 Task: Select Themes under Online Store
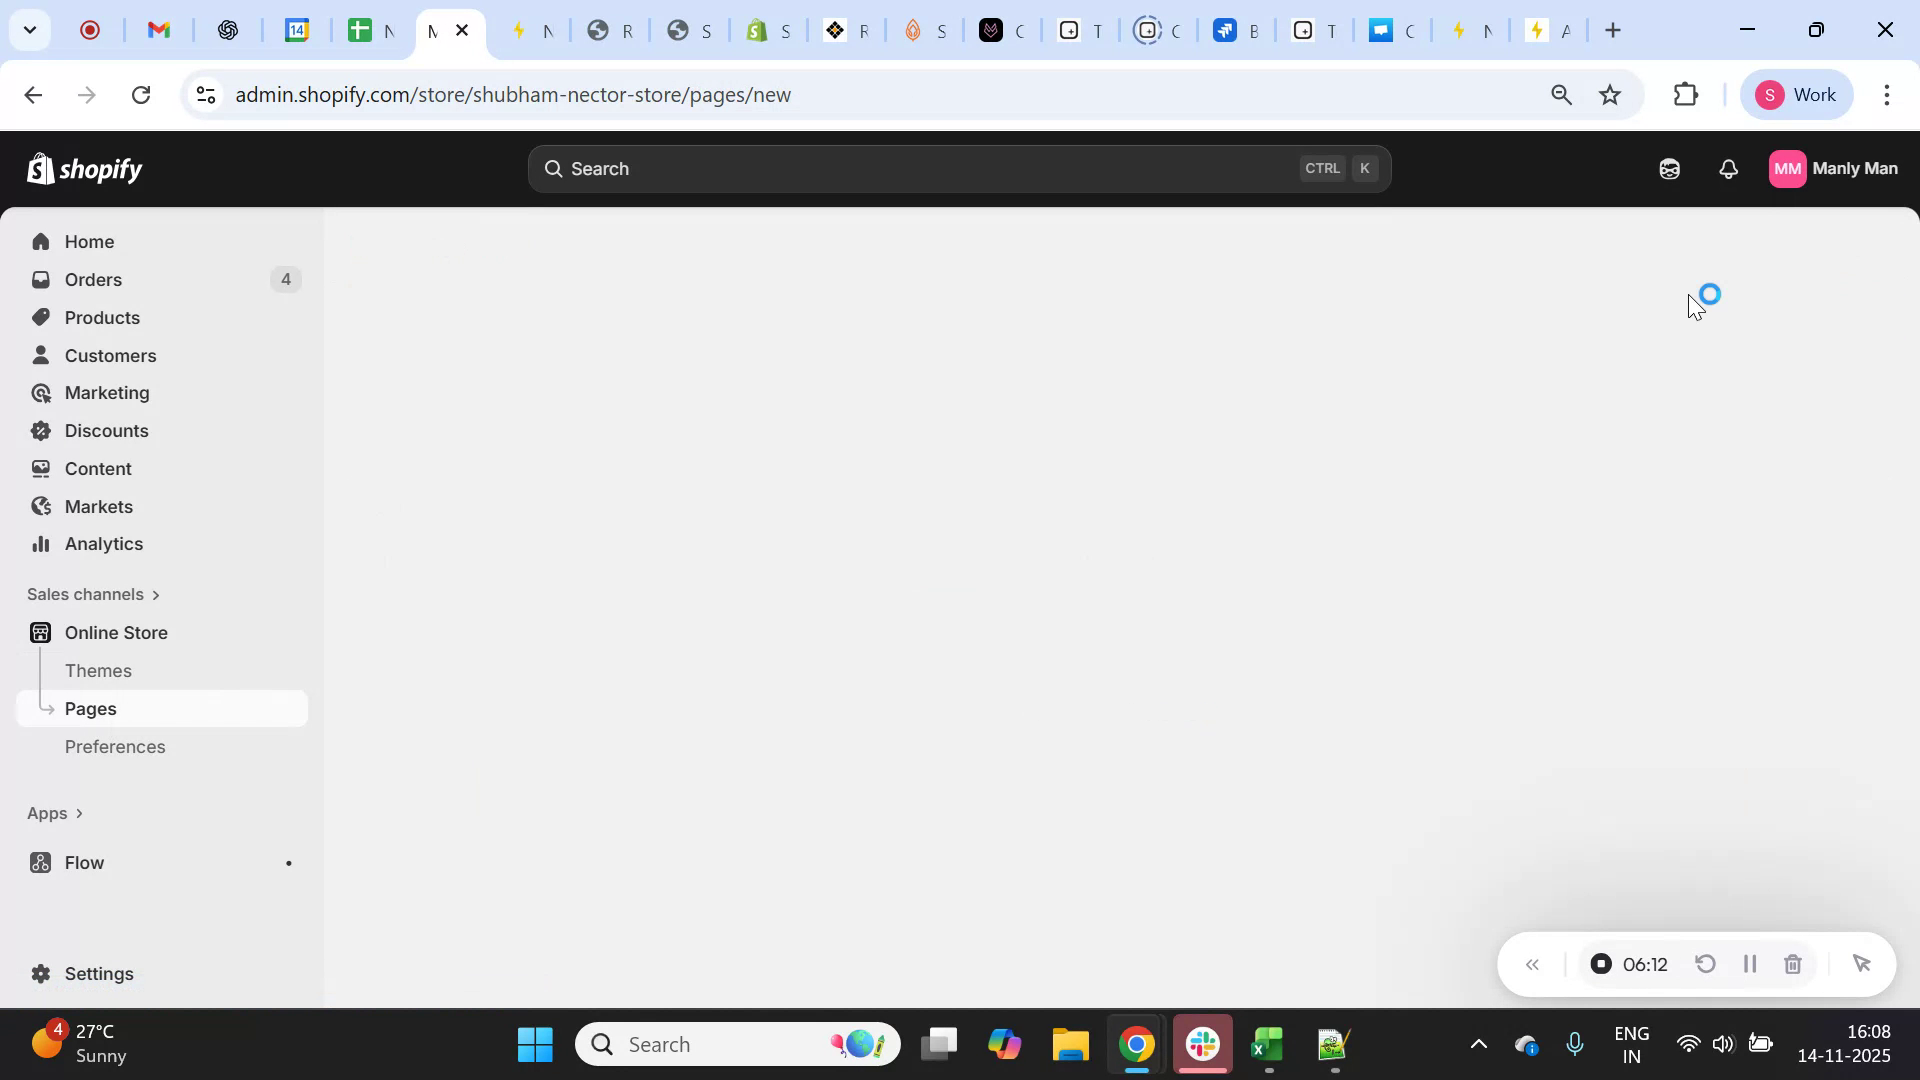click(x=97, y=671)
